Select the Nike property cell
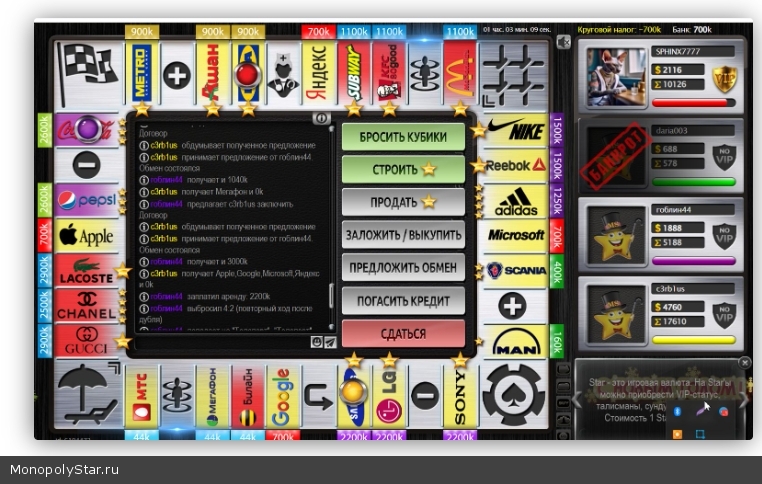Screen dimensions: 762x484 [515, 130]
